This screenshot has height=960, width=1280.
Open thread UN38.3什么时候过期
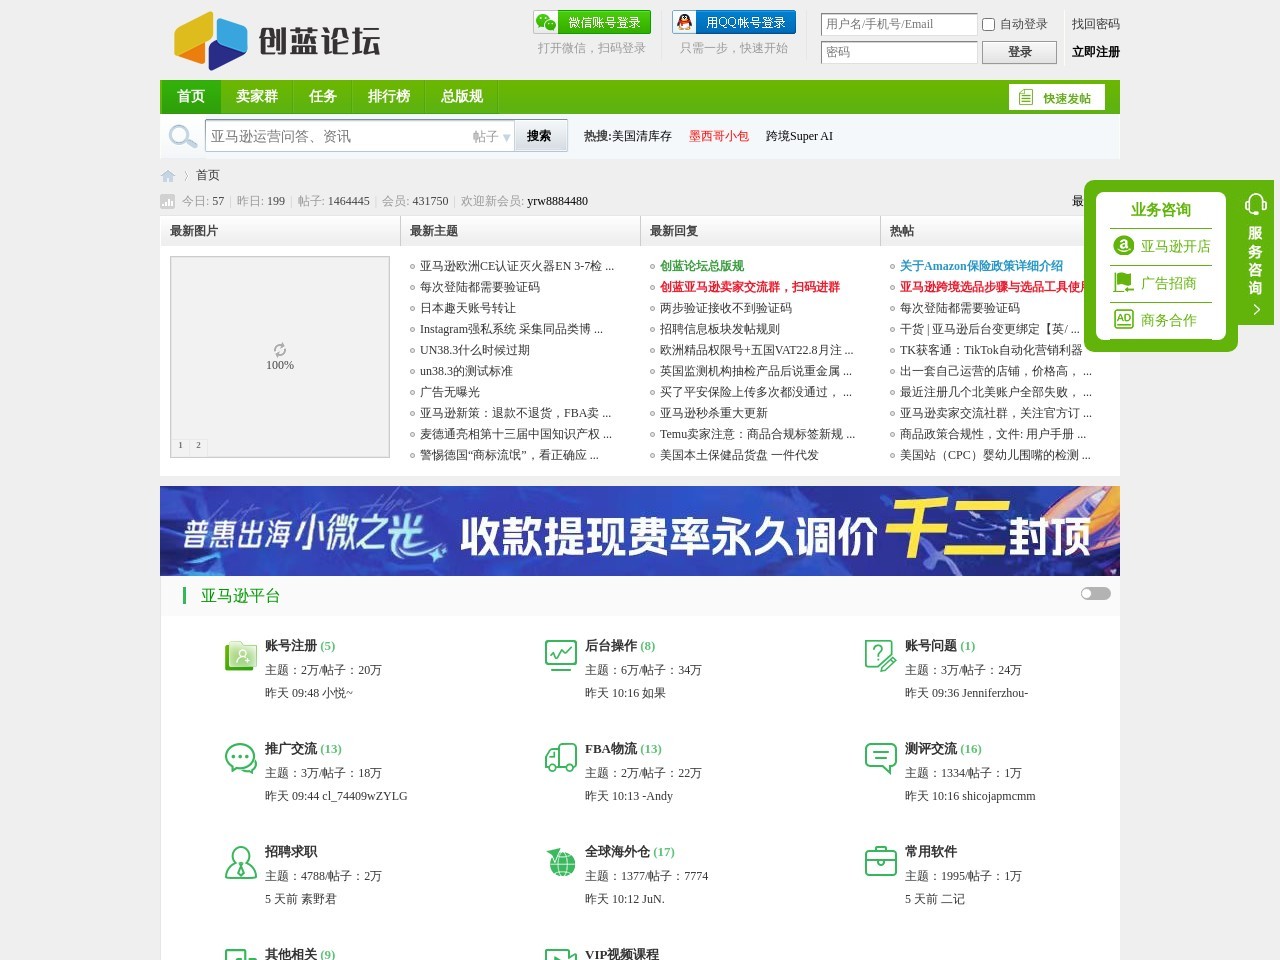pyautogui.click(x=475, y=350)
